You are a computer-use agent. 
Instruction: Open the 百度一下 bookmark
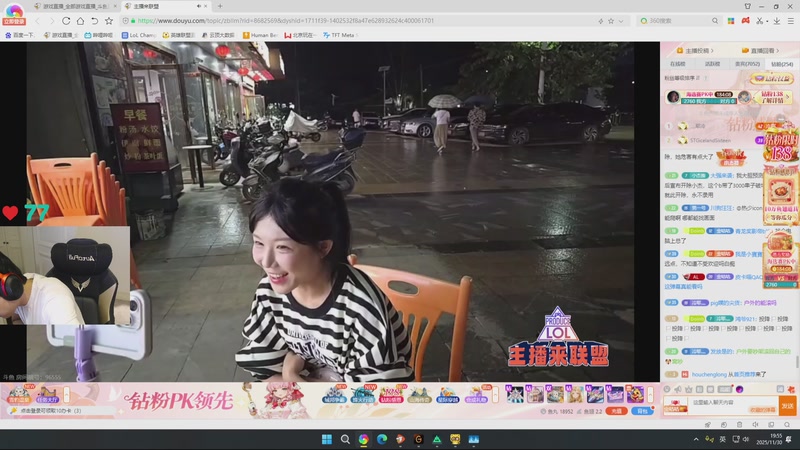pos(19,35)
